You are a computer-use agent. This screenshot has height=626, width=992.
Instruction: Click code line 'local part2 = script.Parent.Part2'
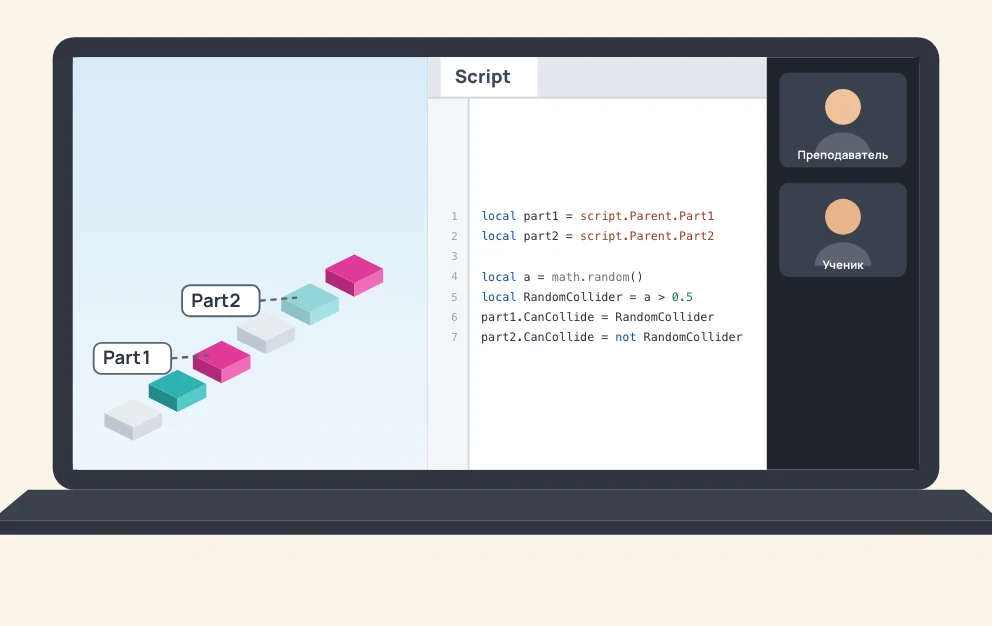coord(597,236)
